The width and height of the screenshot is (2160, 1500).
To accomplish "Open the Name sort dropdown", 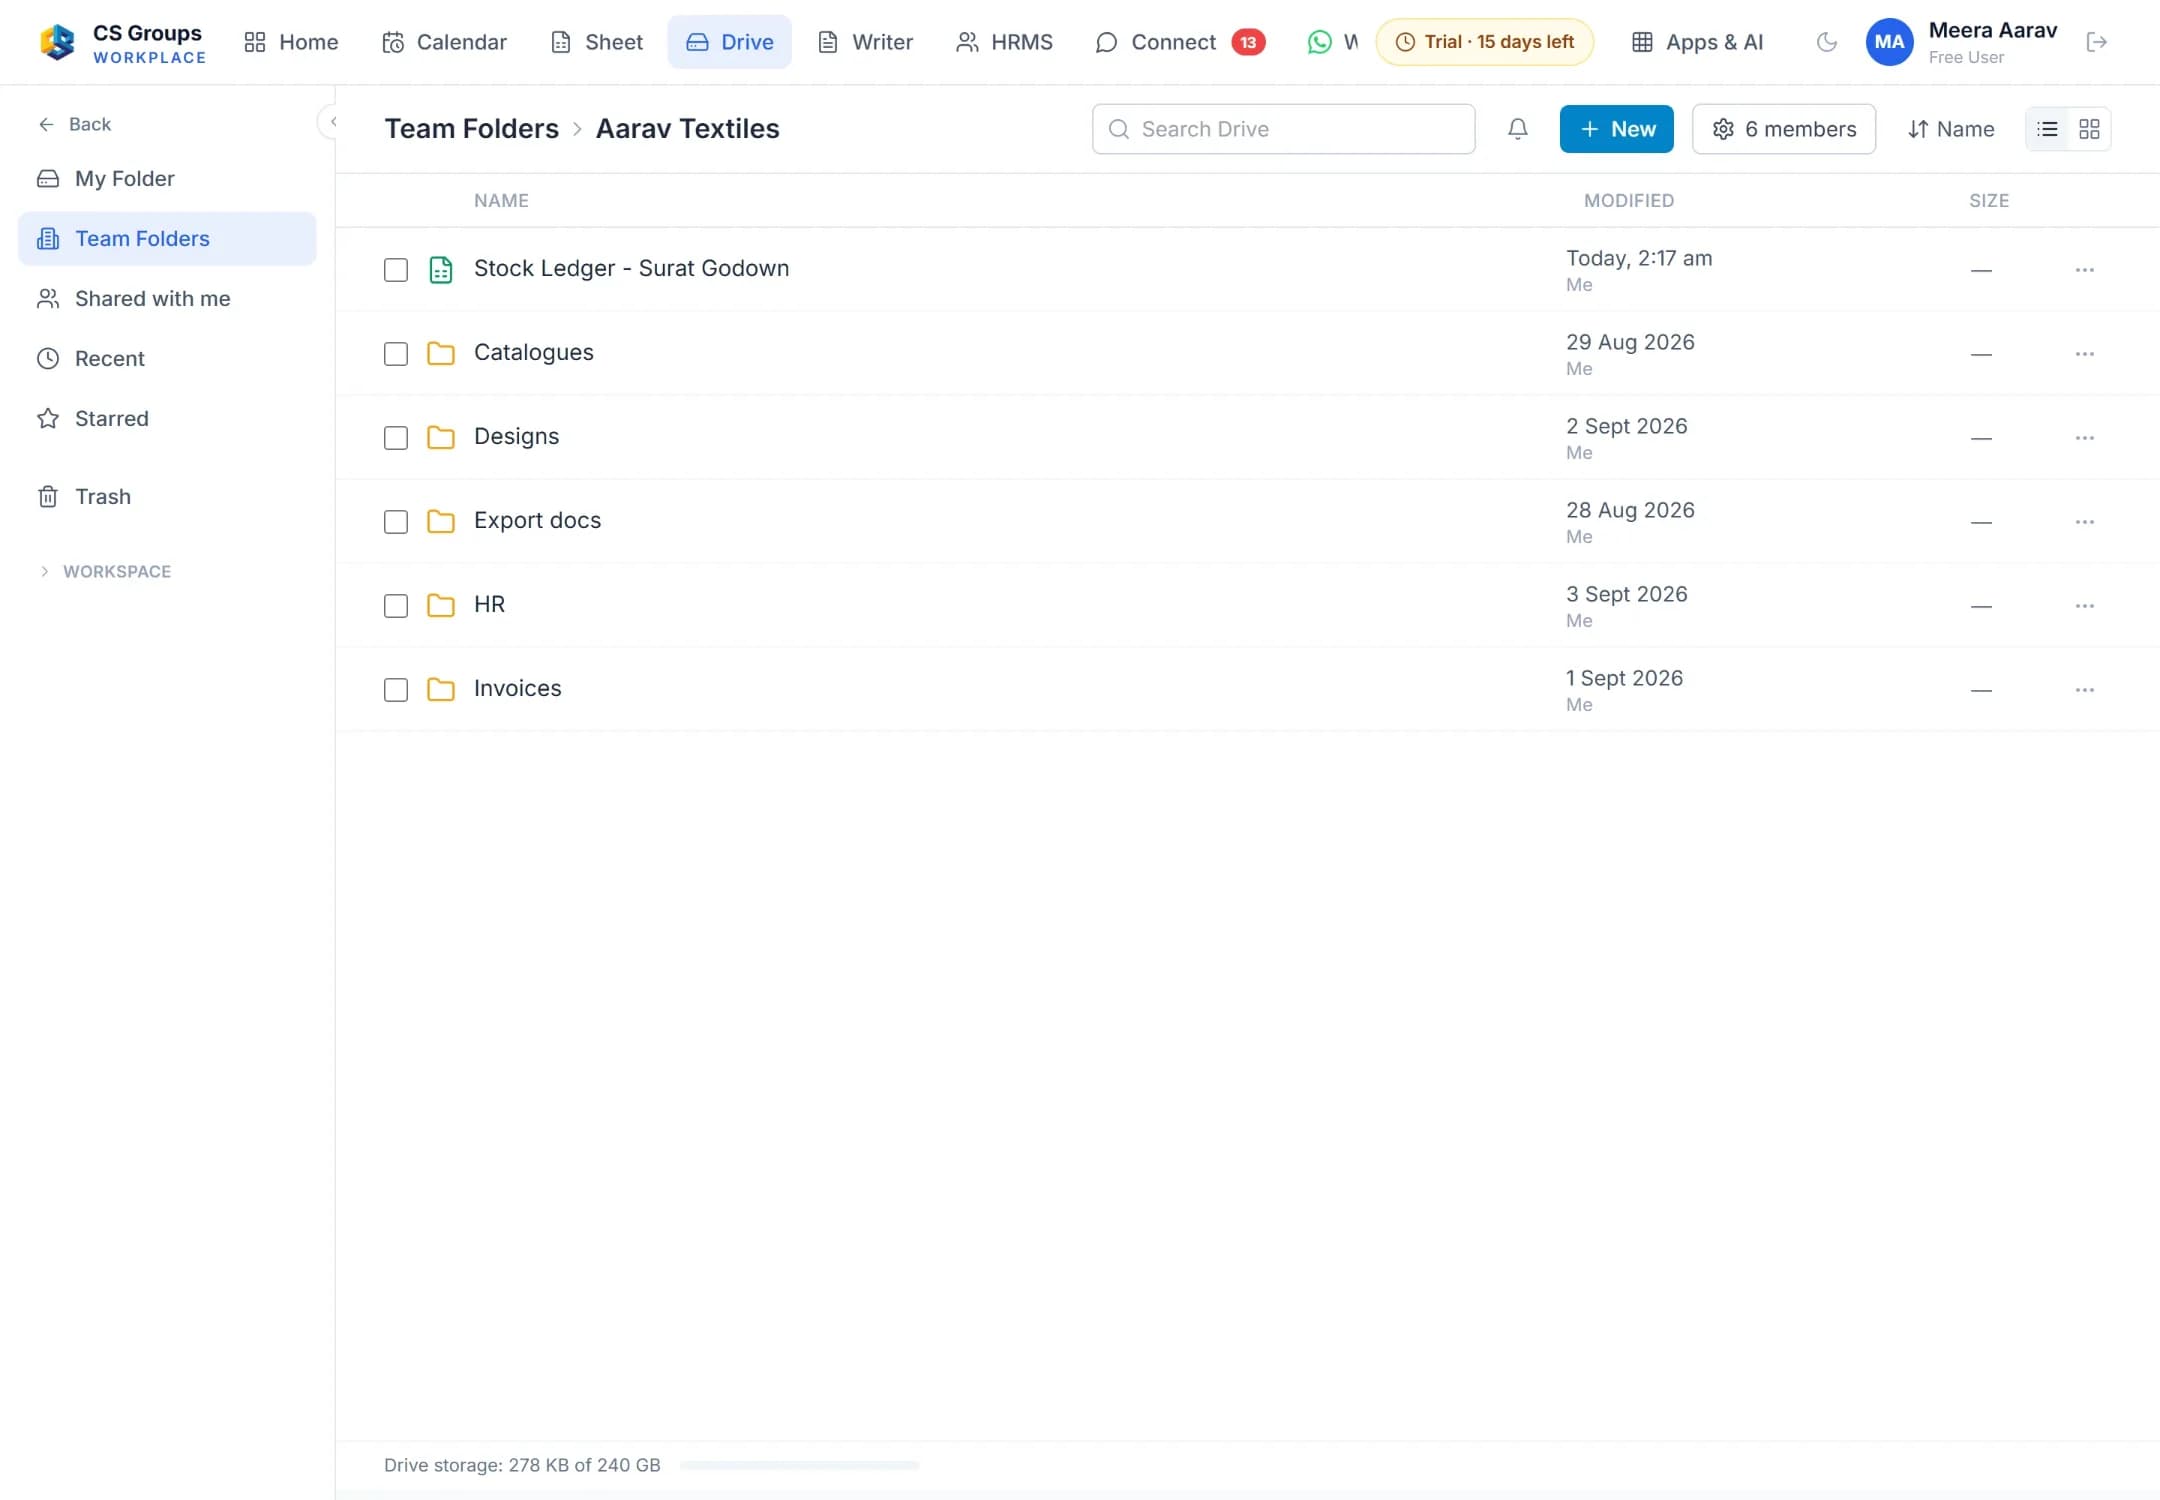I will click(1950, 129).
